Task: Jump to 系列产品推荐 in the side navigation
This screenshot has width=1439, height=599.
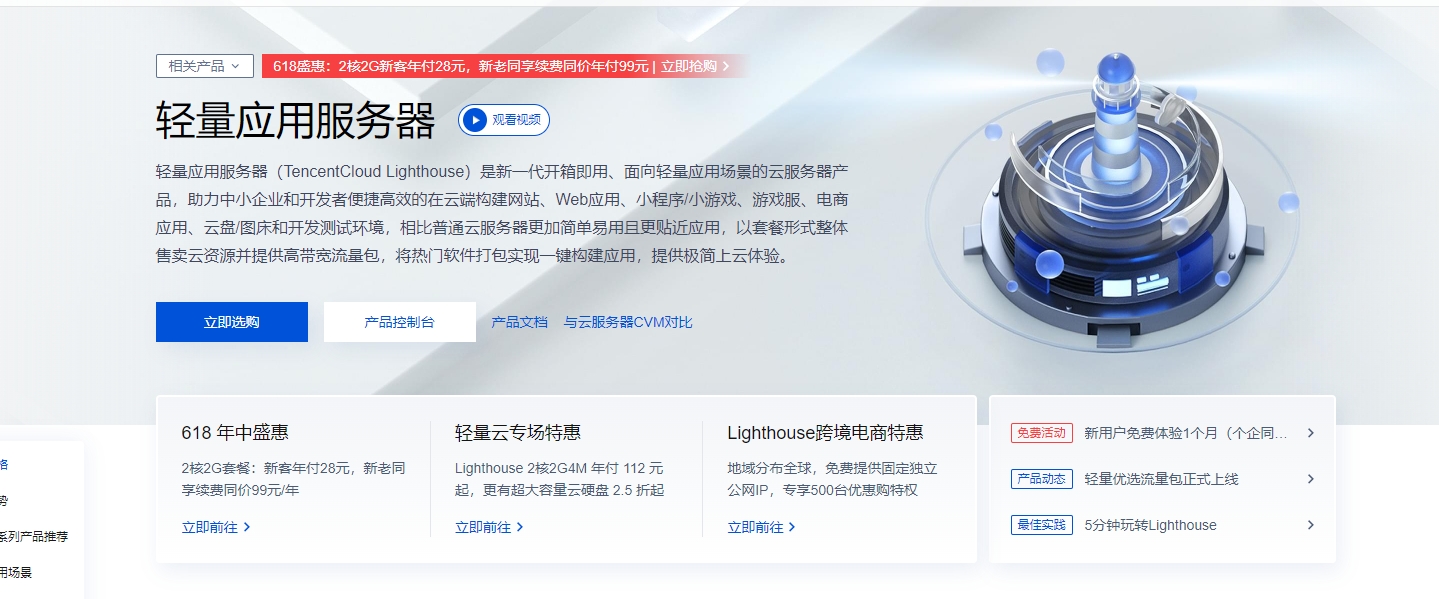Action: pyautogui.click(x=34, y=537)
